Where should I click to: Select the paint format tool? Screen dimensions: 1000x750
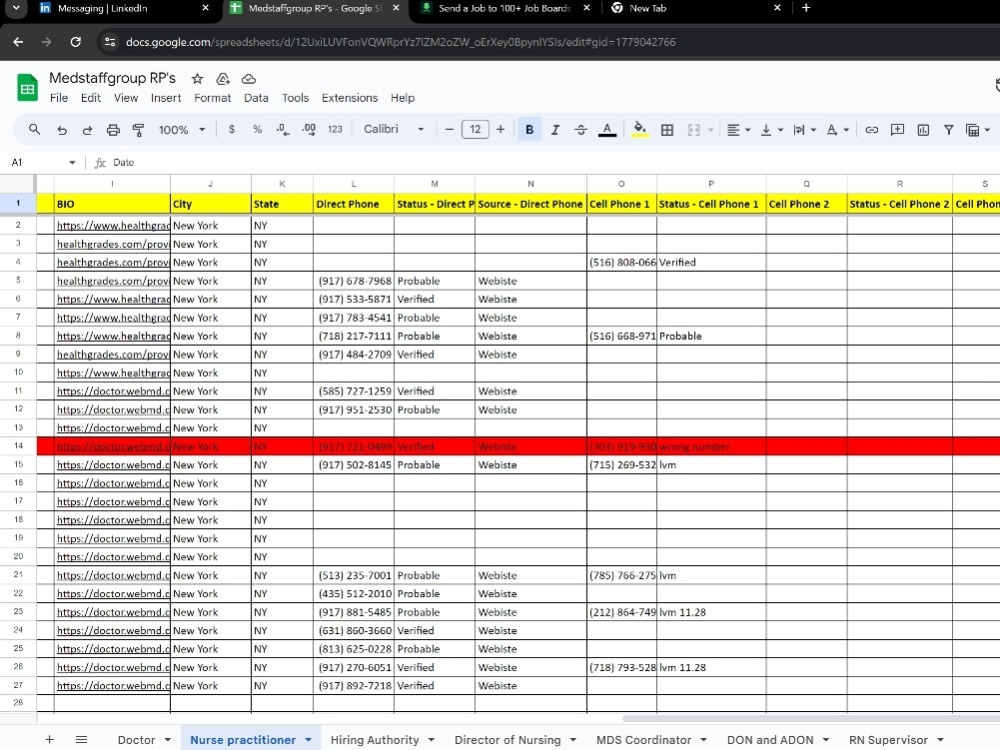point(138,129)
